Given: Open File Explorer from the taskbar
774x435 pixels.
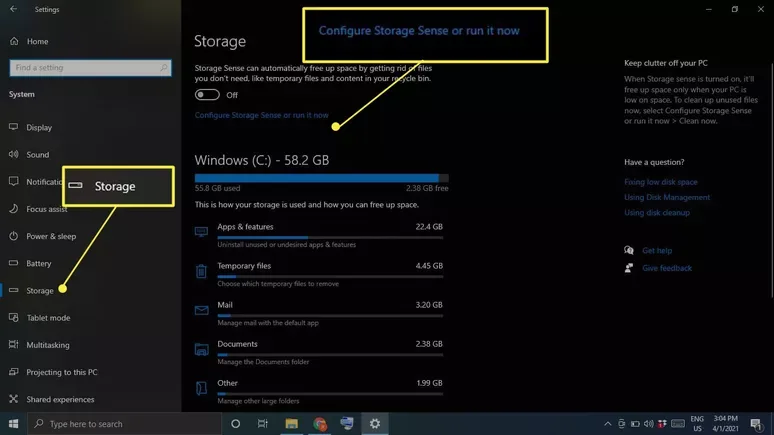Looking at the screenshot, I should pyautogui.click(x=291, y=424).
